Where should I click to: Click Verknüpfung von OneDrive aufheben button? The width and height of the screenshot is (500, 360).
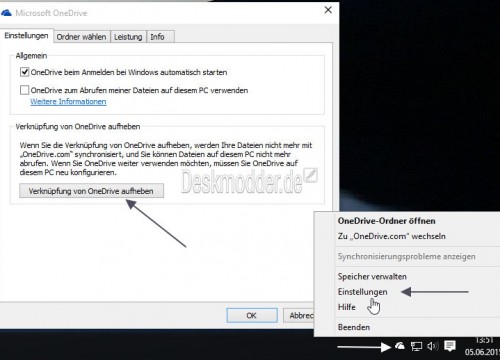pyautogui.click(x=91, y=191)
